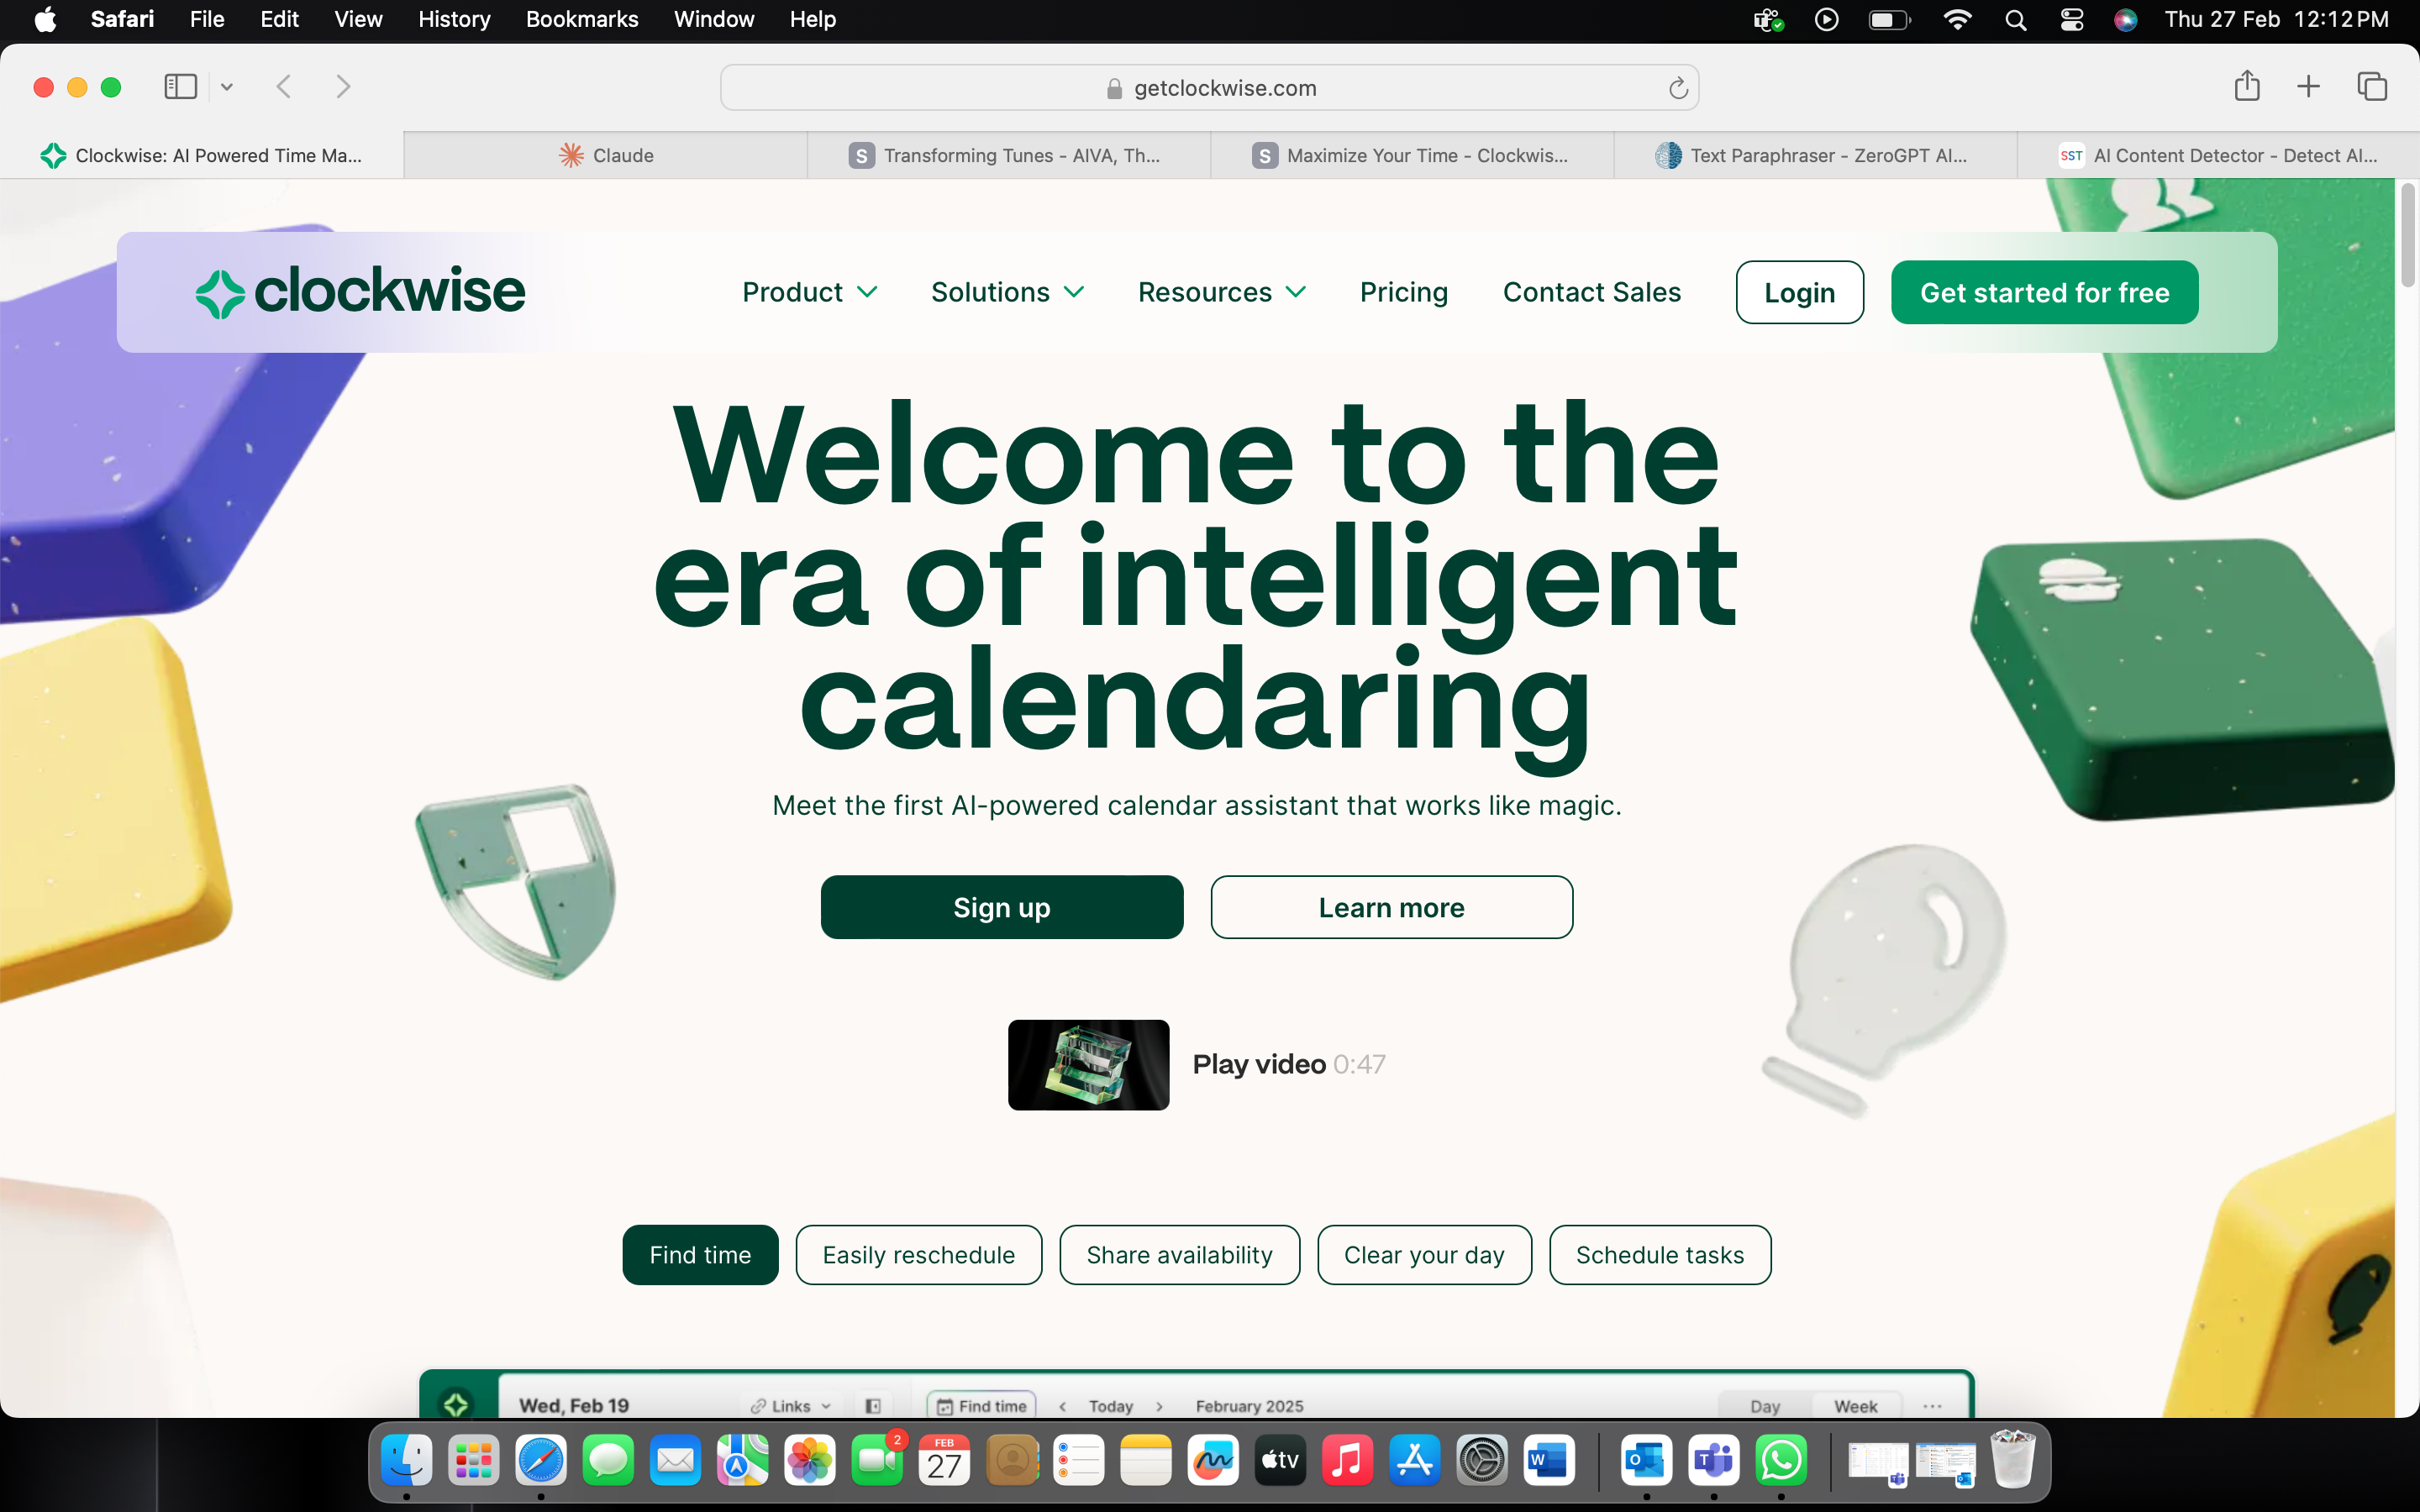
Task: Open the Apple menu
Action: point(45,19)
